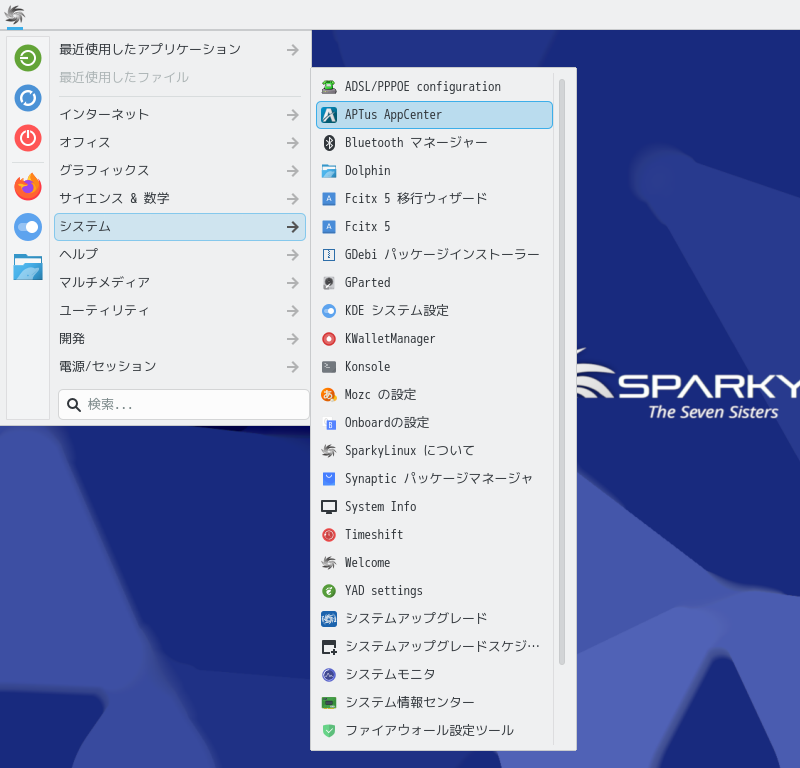Click the System submenu vertical scrollbar
This screenshot has width=800, height=768.
562,372
